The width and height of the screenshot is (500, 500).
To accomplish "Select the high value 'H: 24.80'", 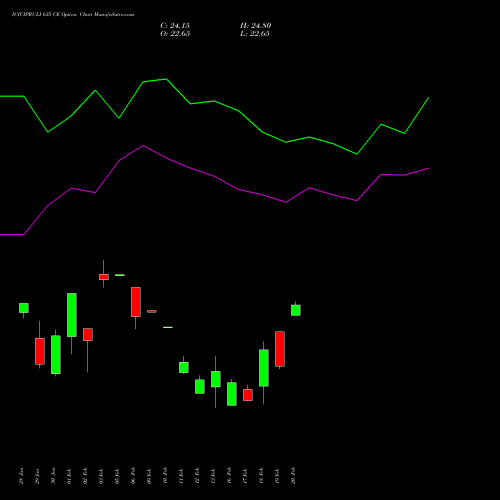I will 256,26.
